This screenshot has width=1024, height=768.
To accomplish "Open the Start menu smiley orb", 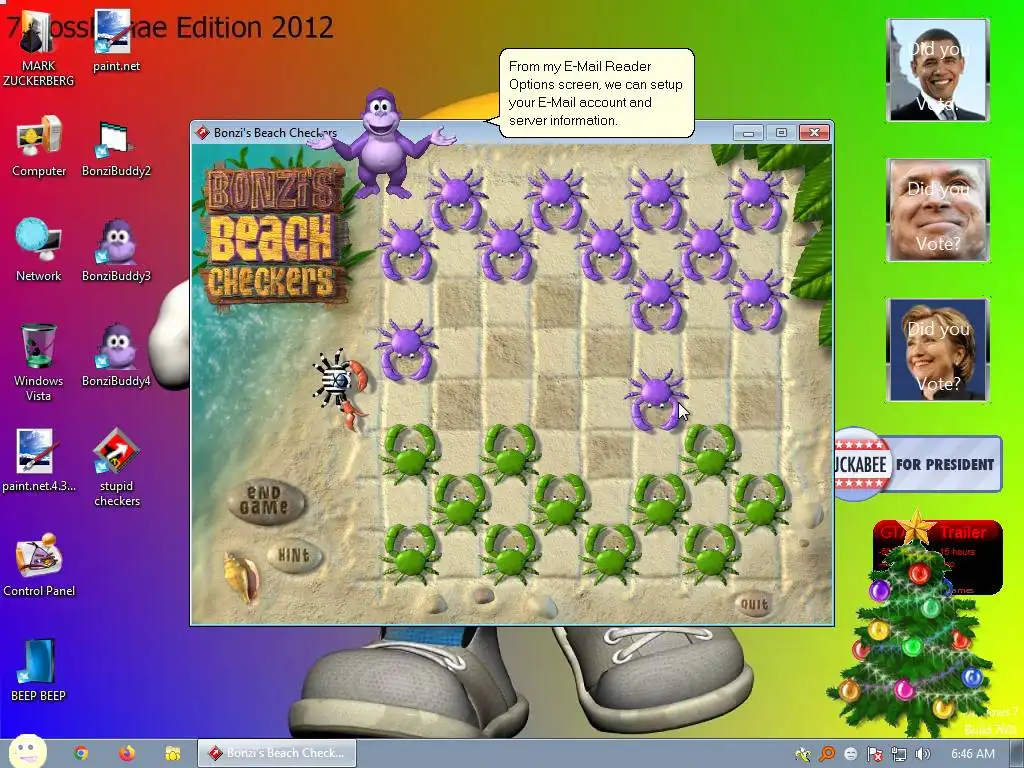I will (28, 752).
